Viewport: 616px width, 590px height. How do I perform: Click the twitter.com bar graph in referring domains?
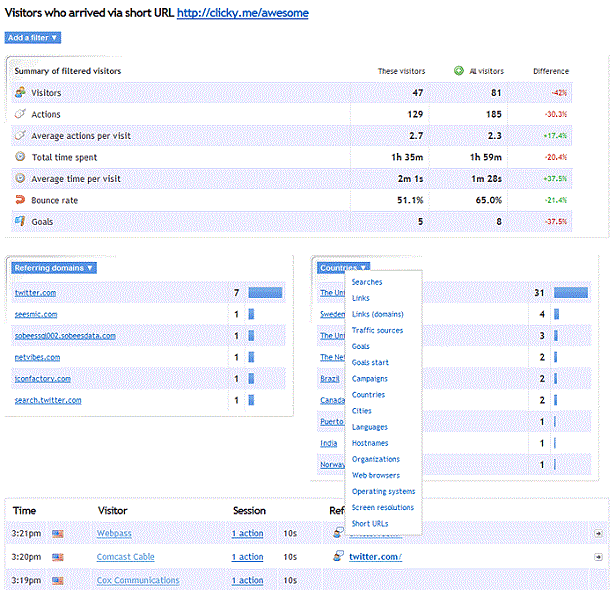[265, 293]
